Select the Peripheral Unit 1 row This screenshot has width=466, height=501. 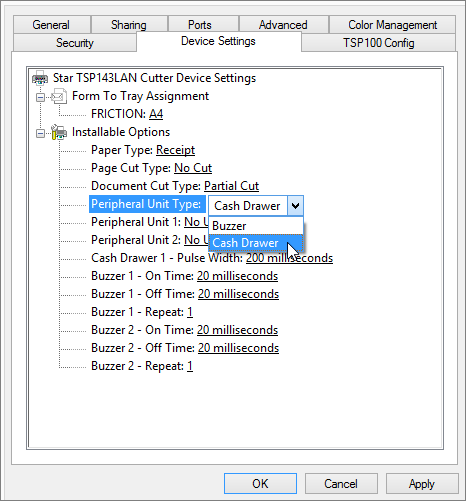click(150, 222)
